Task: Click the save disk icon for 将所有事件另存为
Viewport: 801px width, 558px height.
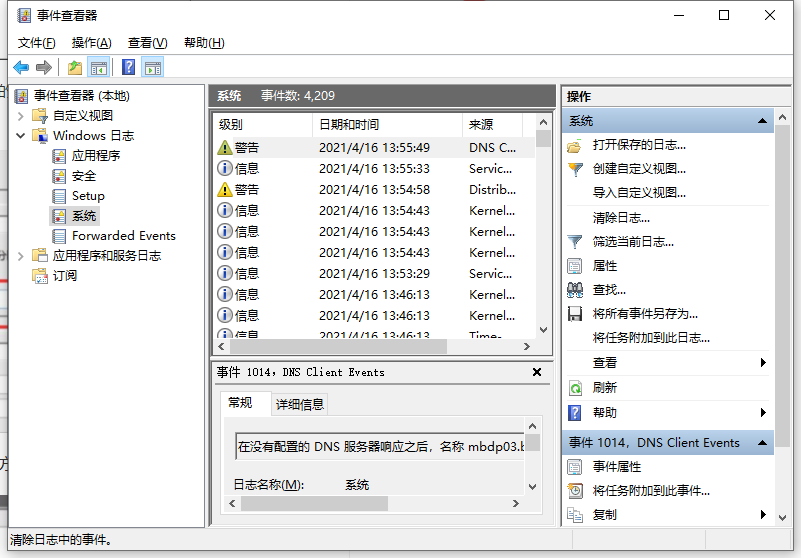Action: pyautogui.click(x=575, y=314)
